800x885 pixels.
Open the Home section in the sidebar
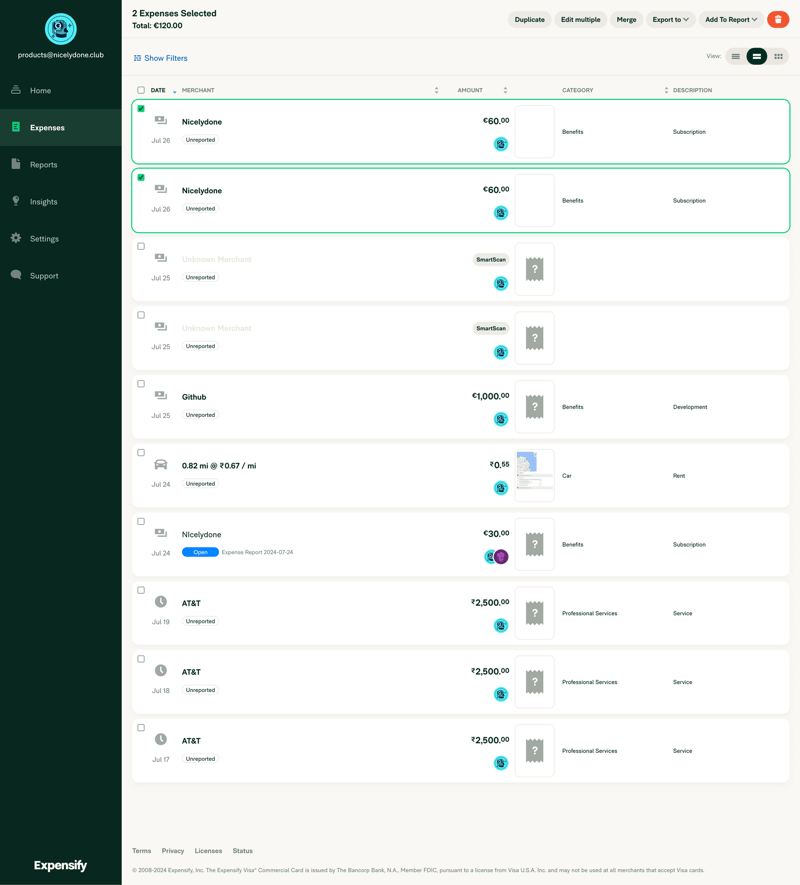tap(44, 90)
